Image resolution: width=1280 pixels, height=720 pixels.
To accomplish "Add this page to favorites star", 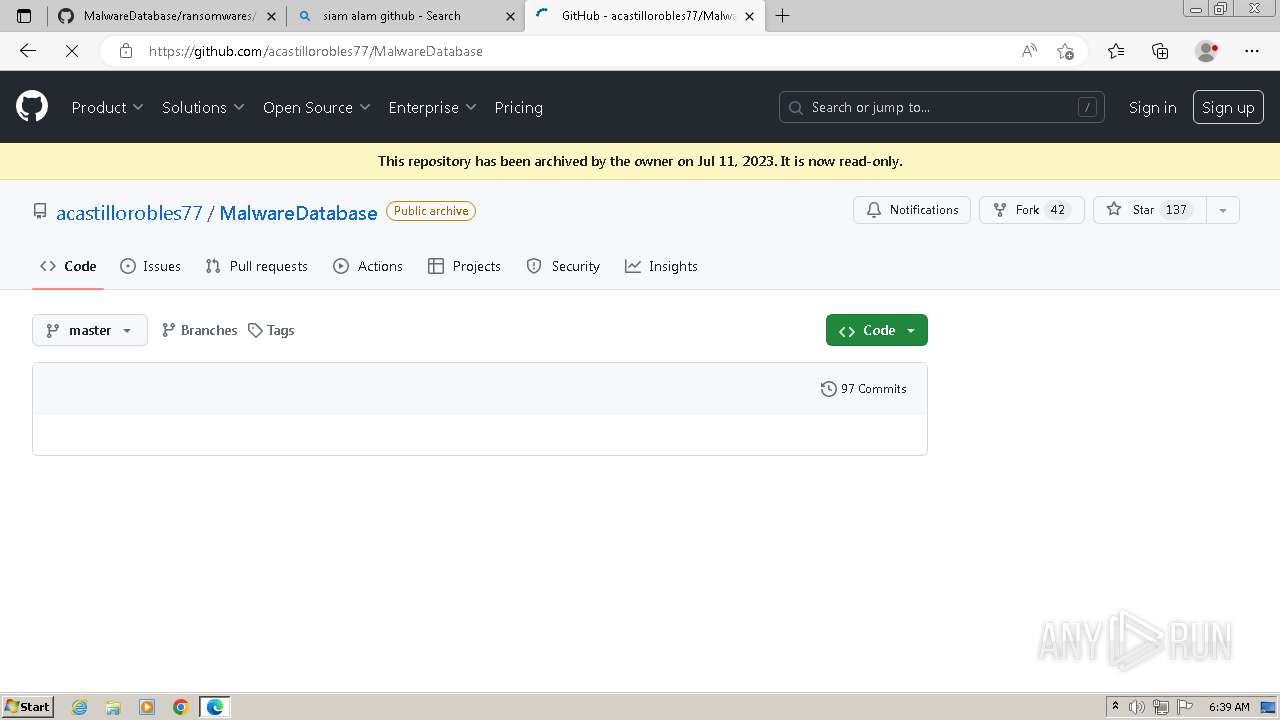I will click(x=1065, y=51).
